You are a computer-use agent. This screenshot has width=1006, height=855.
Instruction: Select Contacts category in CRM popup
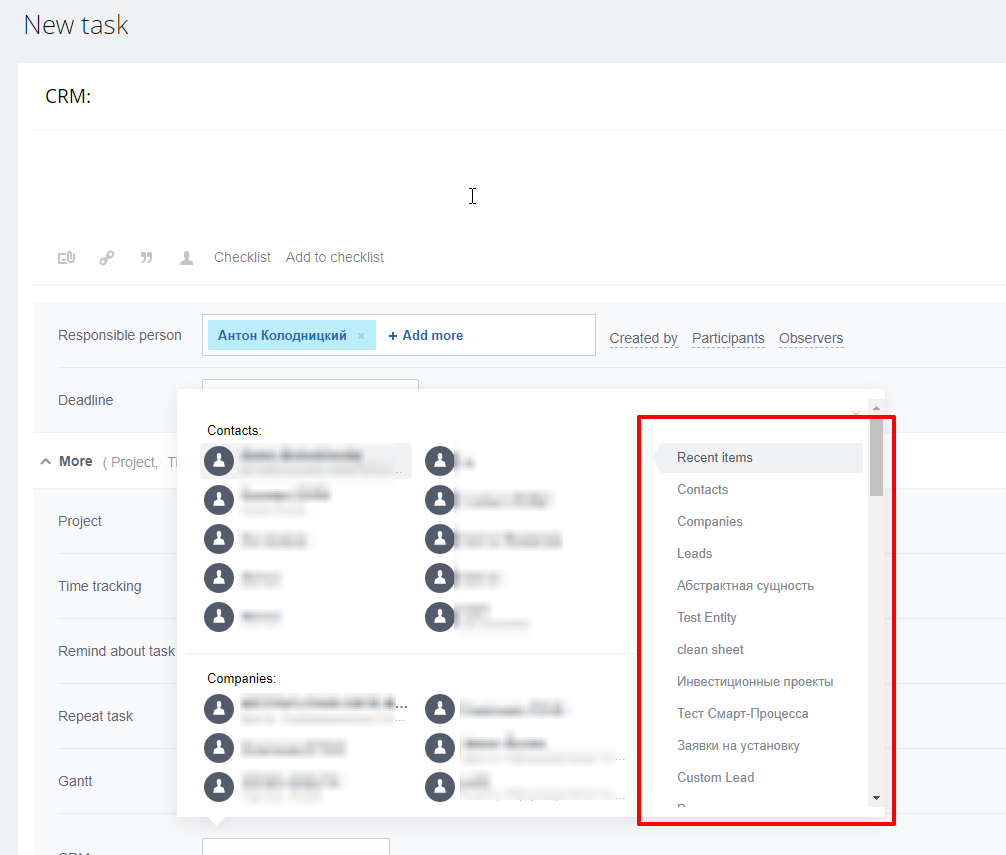[703, 489]
